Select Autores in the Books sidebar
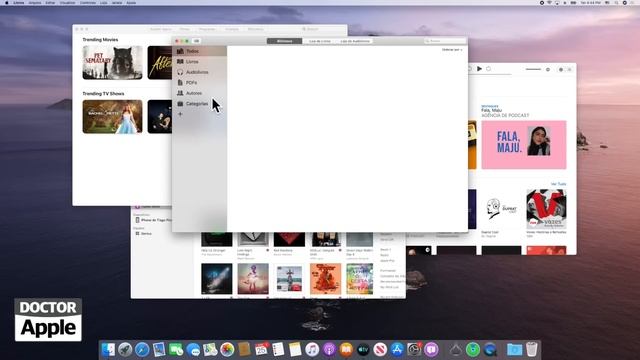This screenshot has height=360, width=640. (x=199, y=93)
